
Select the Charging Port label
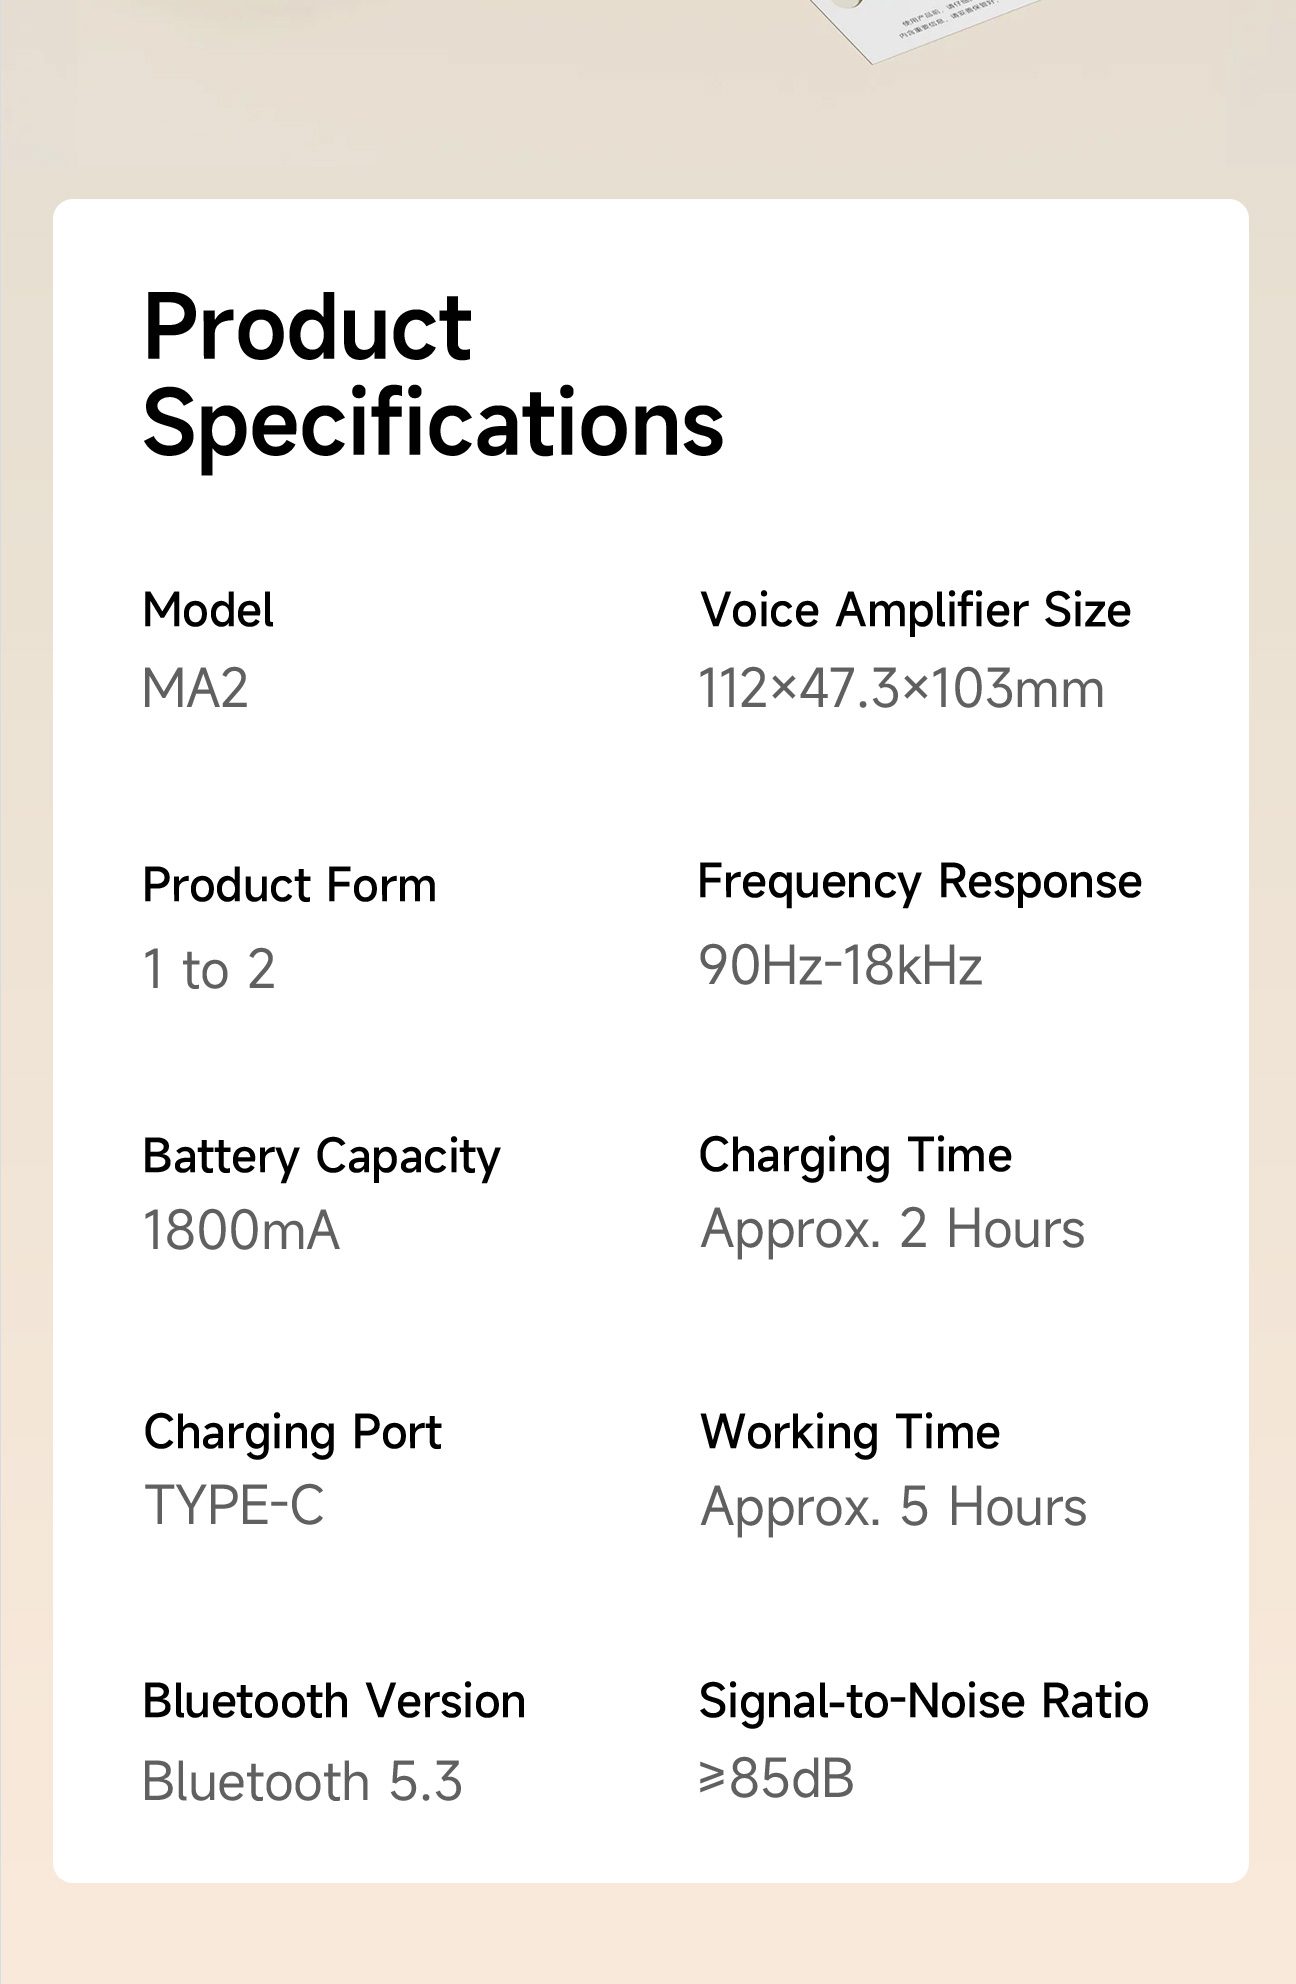coord(292,1434)
